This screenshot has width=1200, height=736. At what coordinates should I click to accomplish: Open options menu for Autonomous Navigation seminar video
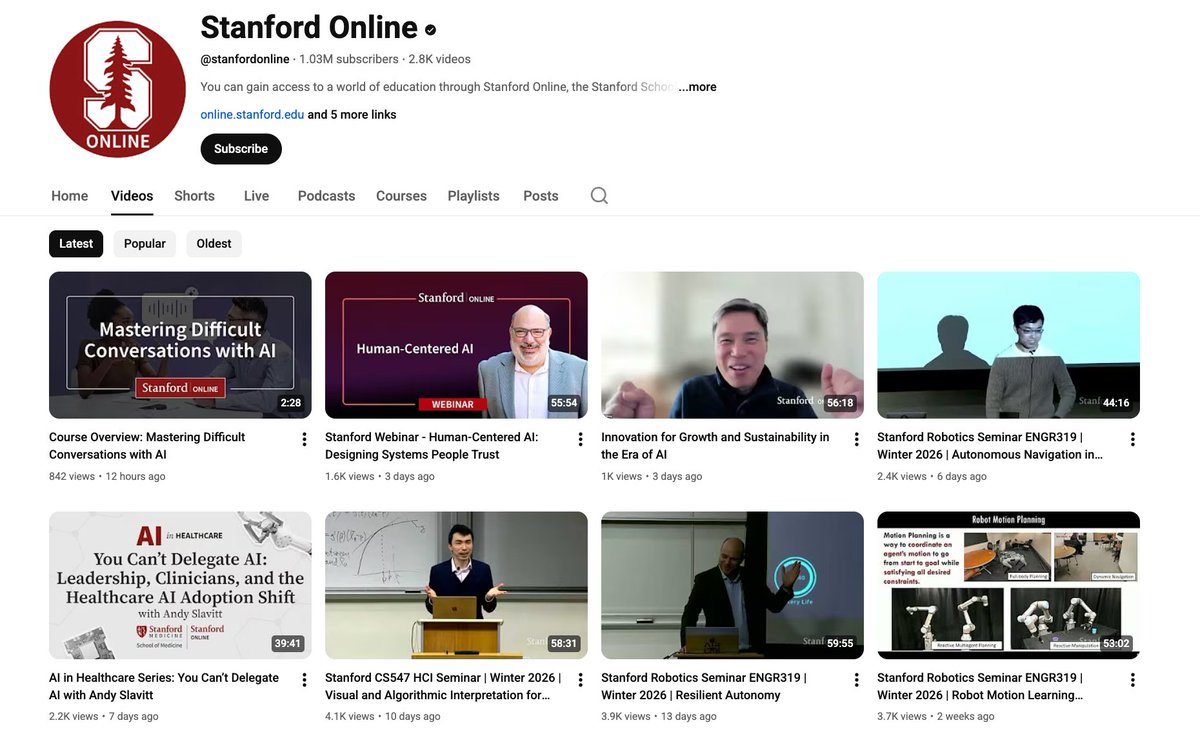(1132, 439)
